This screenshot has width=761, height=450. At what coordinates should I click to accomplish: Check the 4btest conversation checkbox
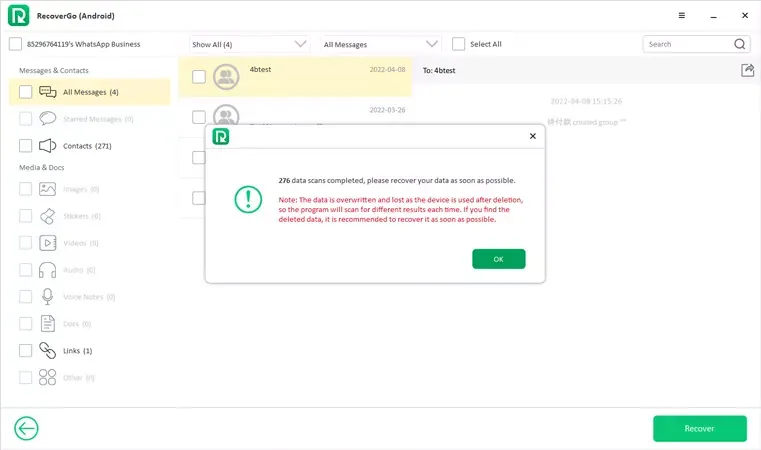pyautogui.click(x=199, y=77)
